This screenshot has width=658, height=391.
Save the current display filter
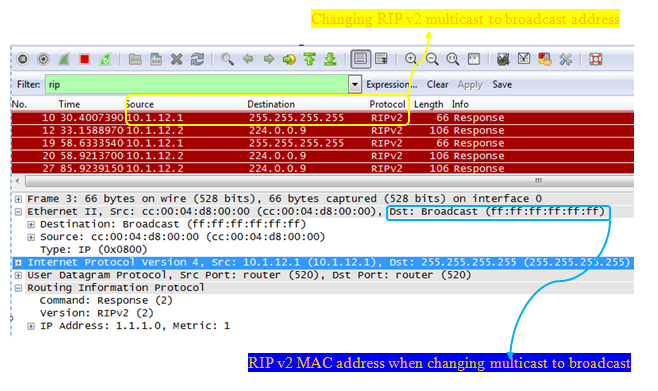[502, 84]
